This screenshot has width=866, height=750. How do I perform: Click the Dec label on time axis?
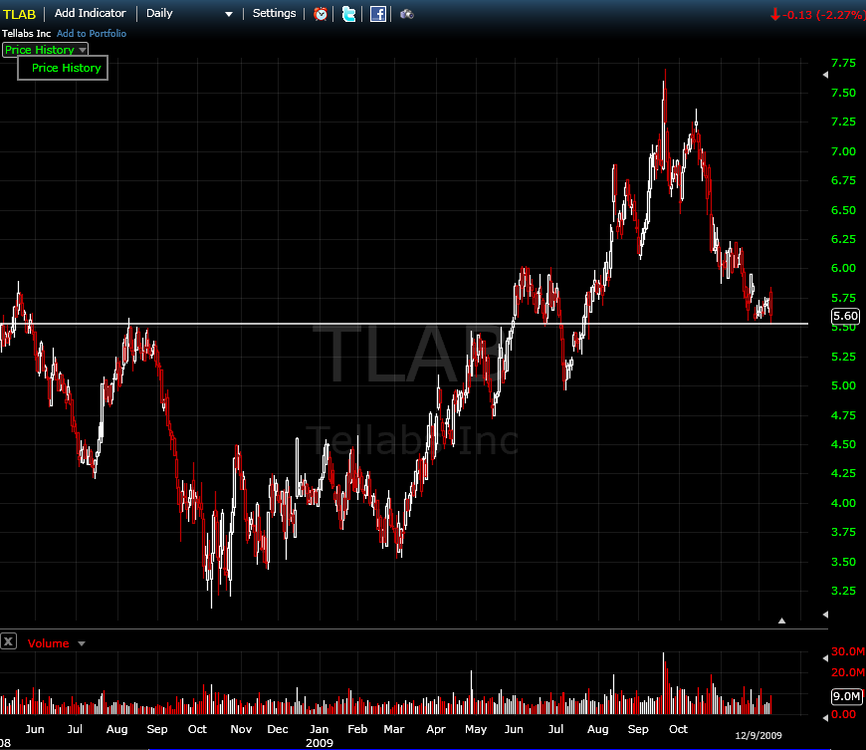pyautogui.click(x=277, y=729)
